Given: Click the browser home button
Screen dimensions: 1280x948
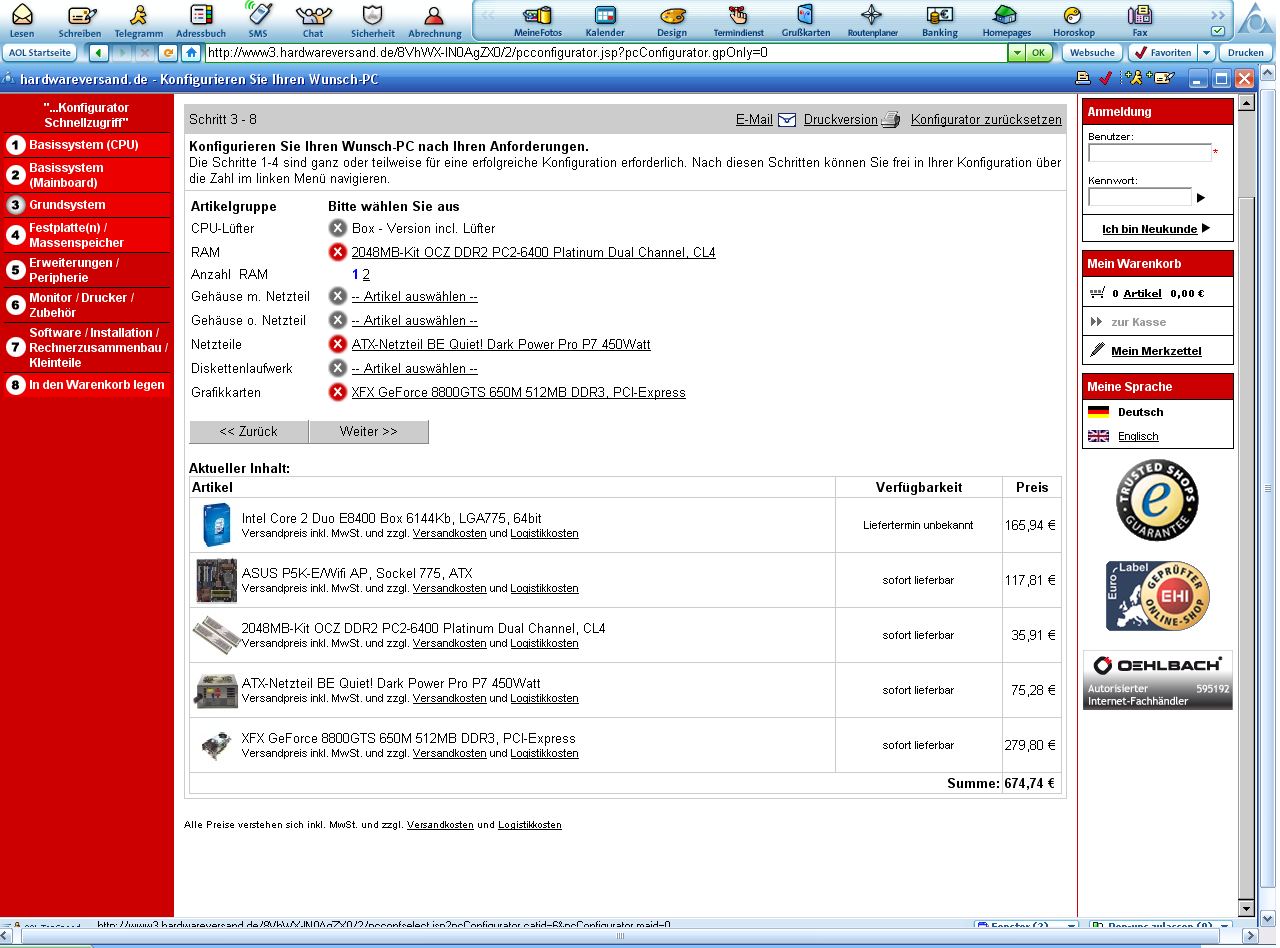Looking at the screenshot, I should point(191,53).
